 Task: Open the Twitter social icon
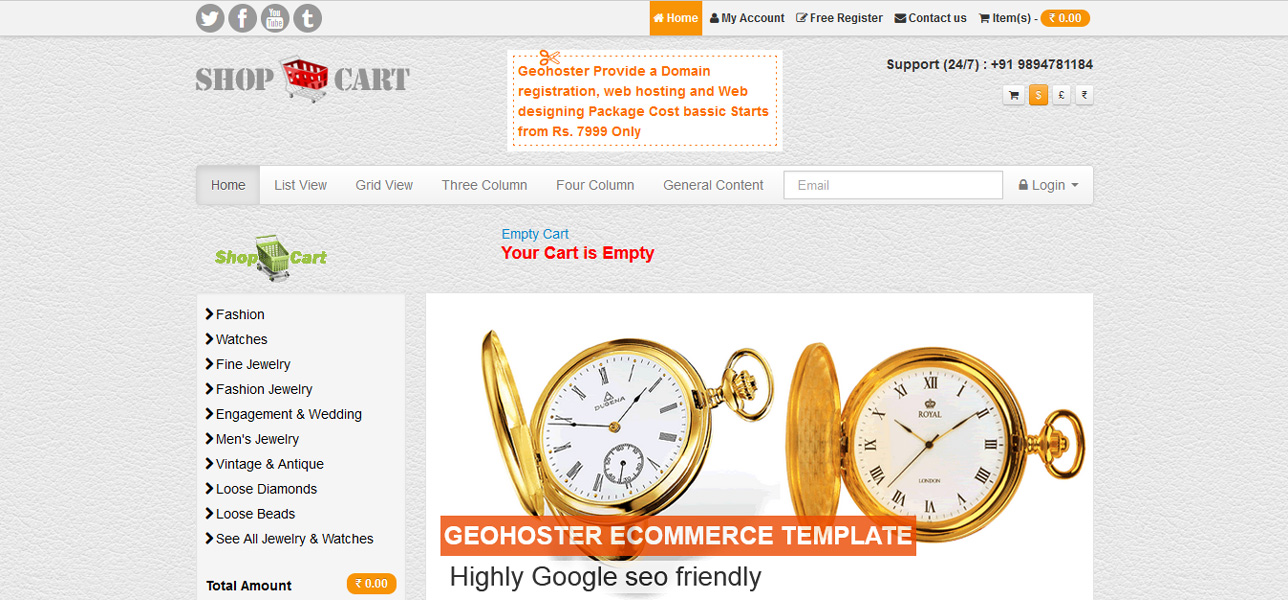click(x=210, y=18)
